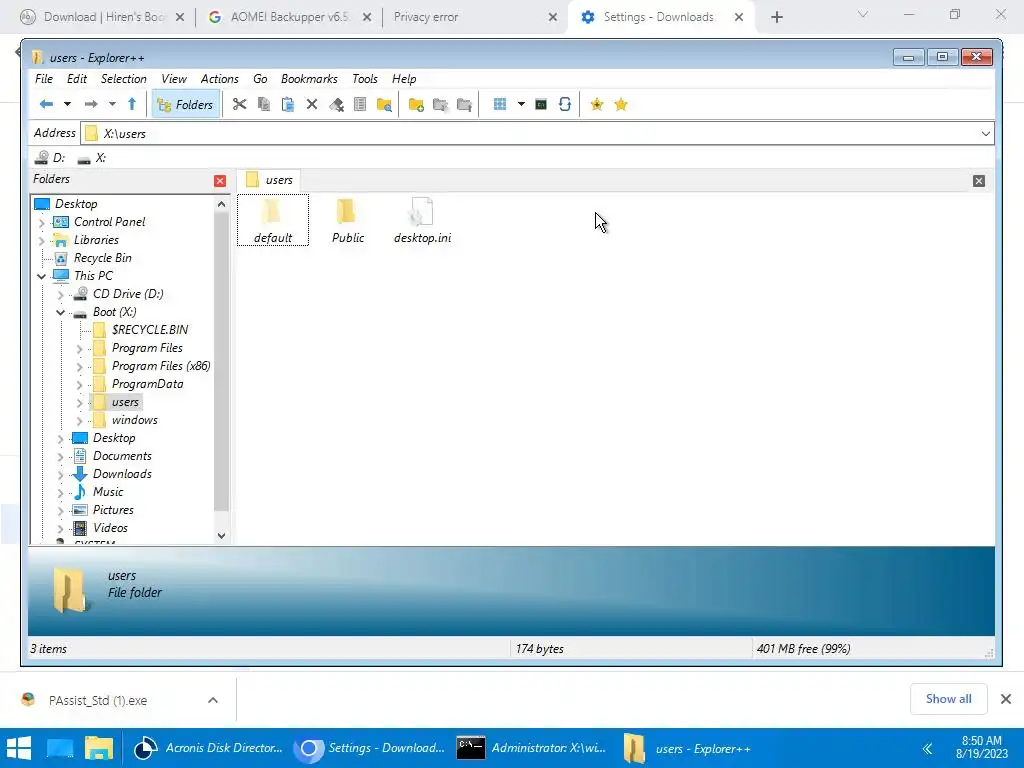The height and width of the screenshot is (768, 1024).
Task: Go up one folder level
Action: [132, 104]
